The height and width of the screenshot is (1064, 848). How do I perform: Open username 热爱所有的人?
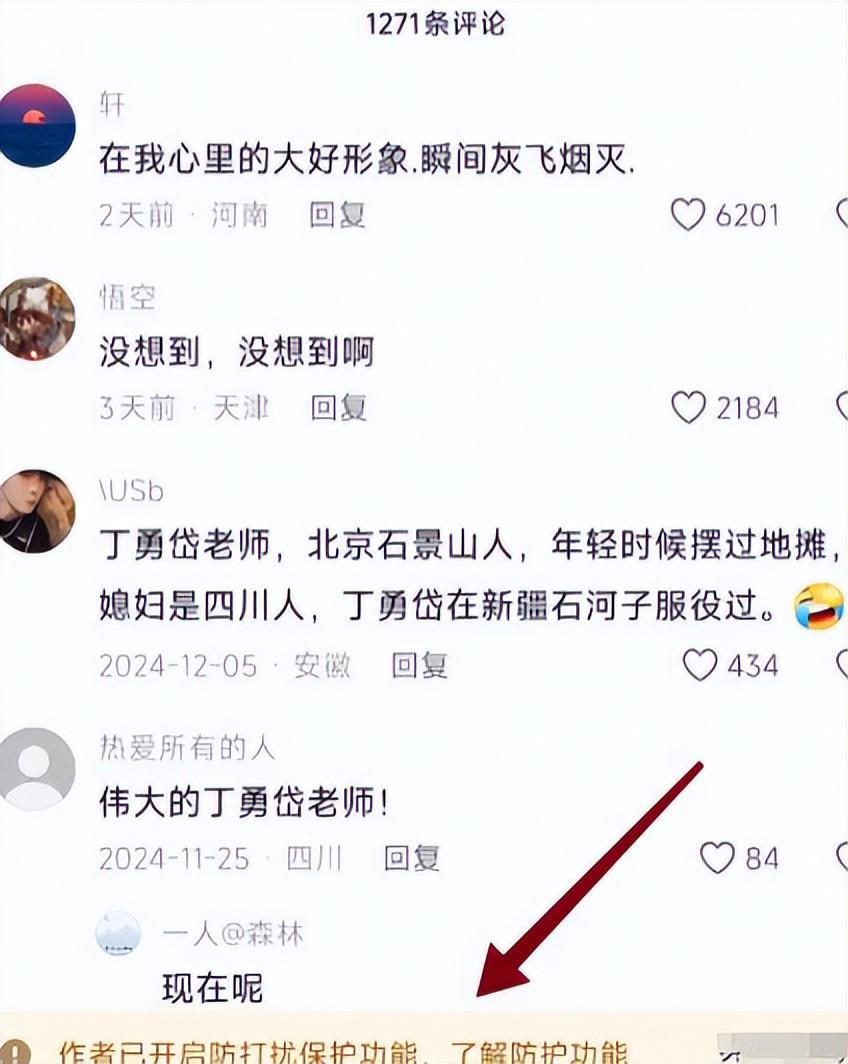tap(187, 748)
